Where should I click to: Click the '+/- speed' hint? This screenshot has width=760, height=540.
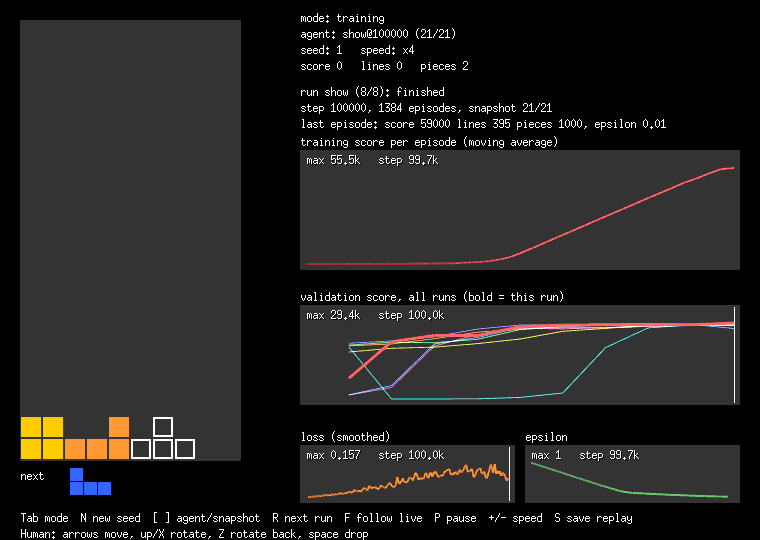pos(515,518)
